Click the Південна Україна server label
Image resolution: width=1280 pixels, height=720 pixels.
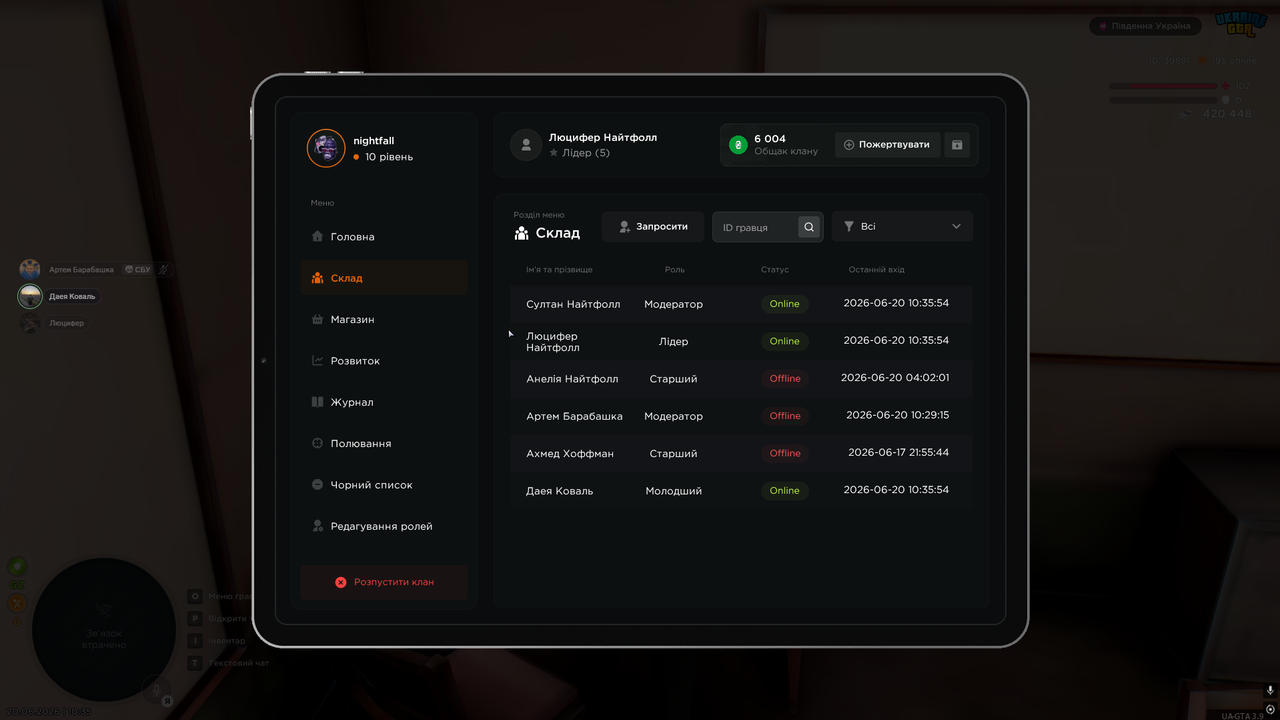pos(1145,26)
